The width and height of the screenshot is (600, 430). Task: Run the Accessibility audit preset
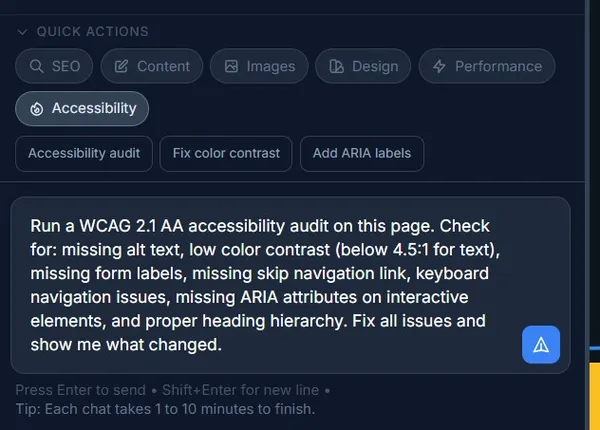pyautogui.click(x=84, y=154)
